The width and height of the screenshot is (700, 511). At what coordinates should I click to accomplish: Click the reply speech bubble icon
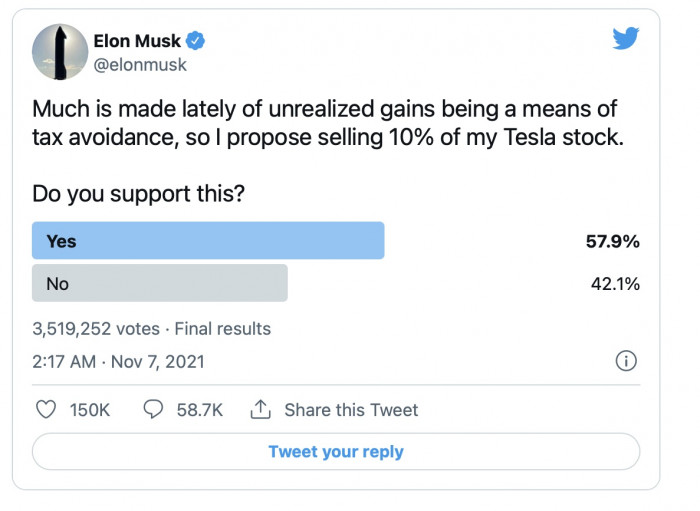tap(154, 410)
